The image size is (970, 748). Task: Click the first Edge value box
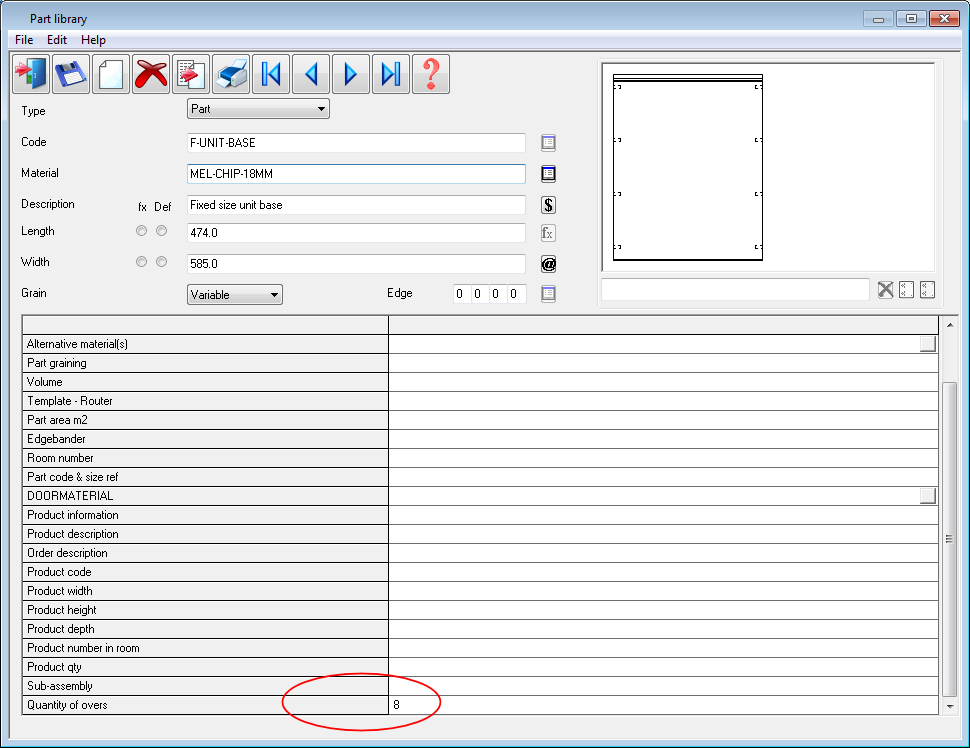pyautogui.click(x=460, y=294)
